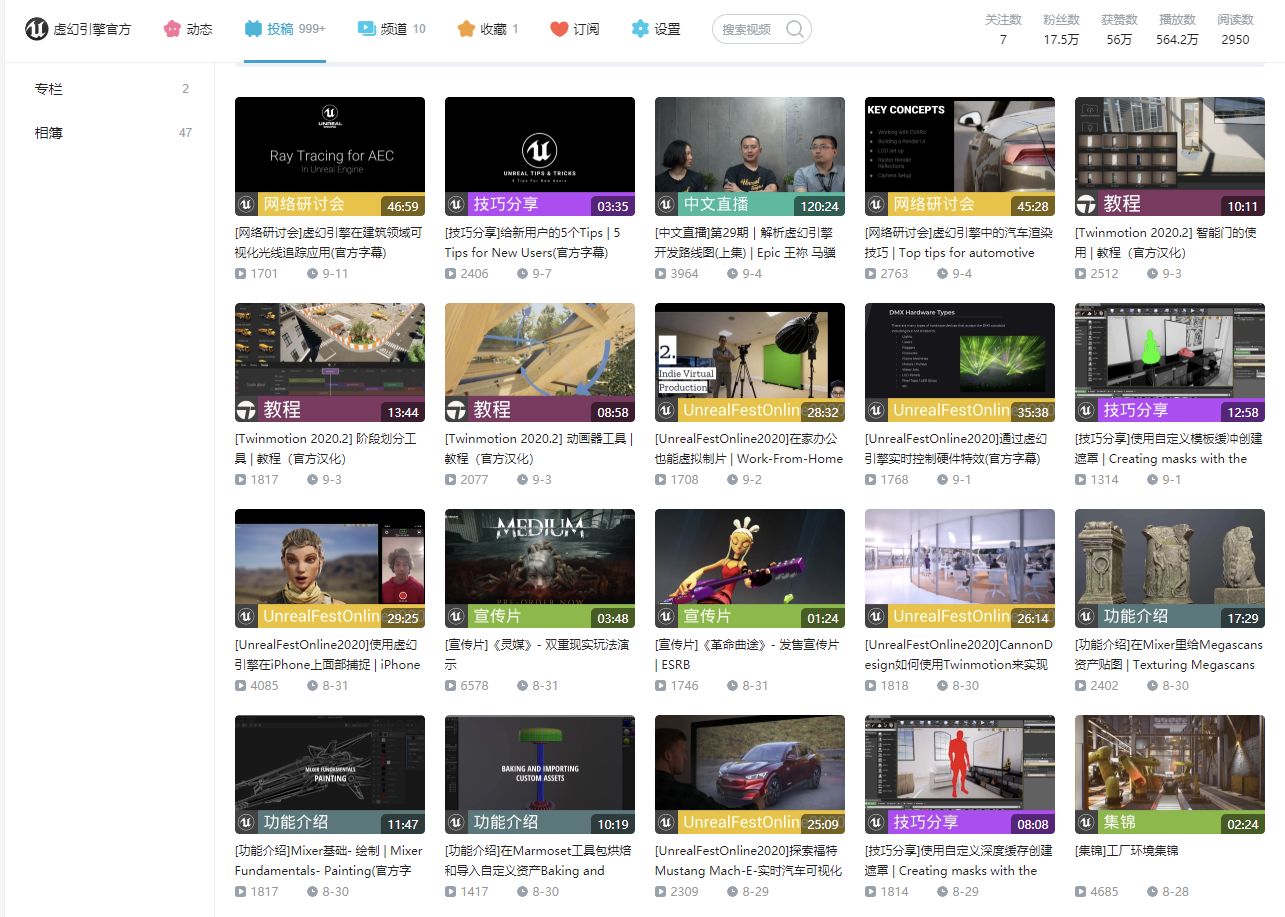Click the 投稿 submissions icon
Image resolution: width=1285 pixels, height=917 pixels.
[254, 29]
